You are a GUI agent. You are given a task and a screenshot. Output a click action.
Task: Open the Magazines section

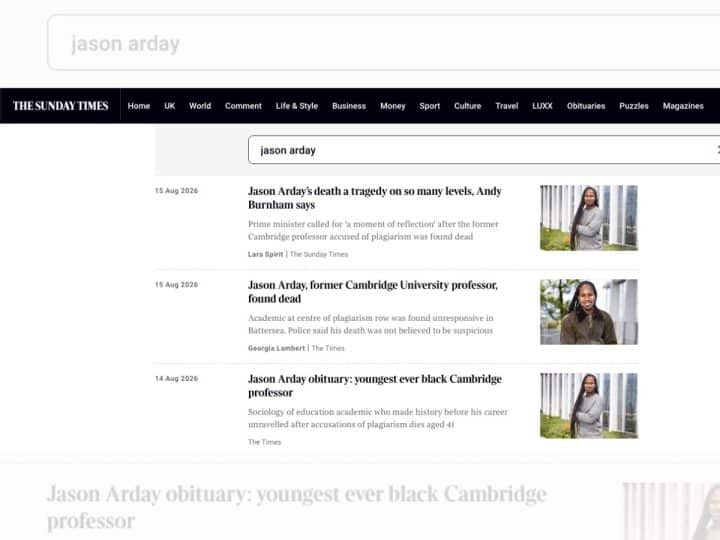[x=683, y=106]
